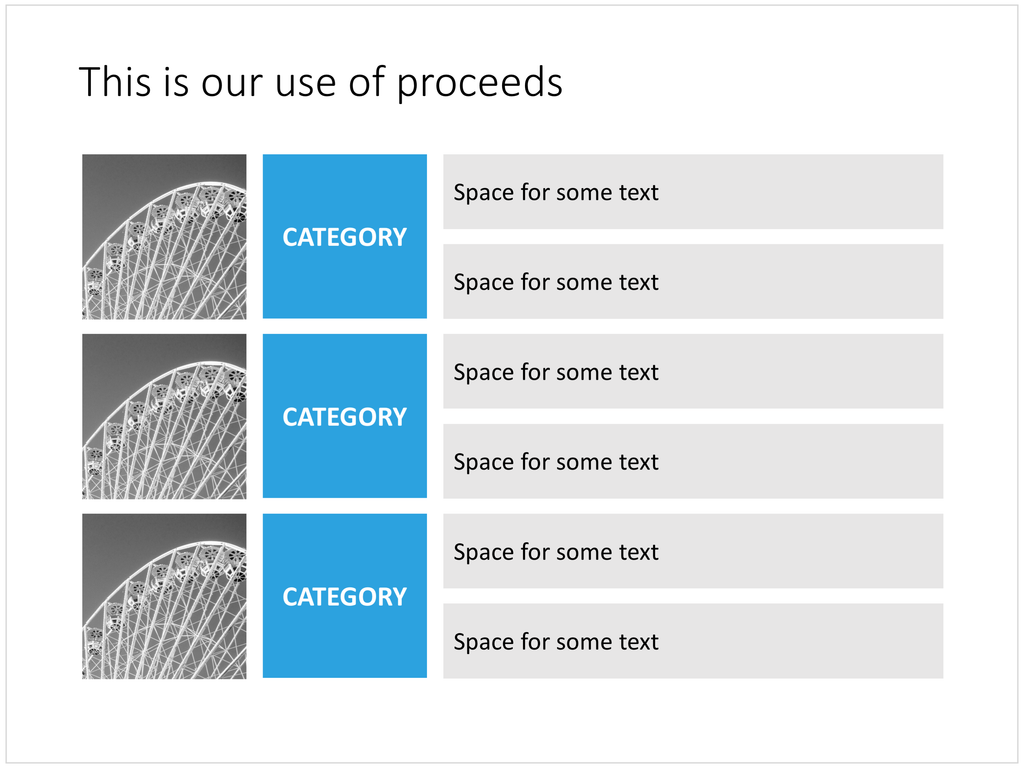Click the fifth 'Space for some text' box
This screenshot has height=768, width=1024.
693,551
